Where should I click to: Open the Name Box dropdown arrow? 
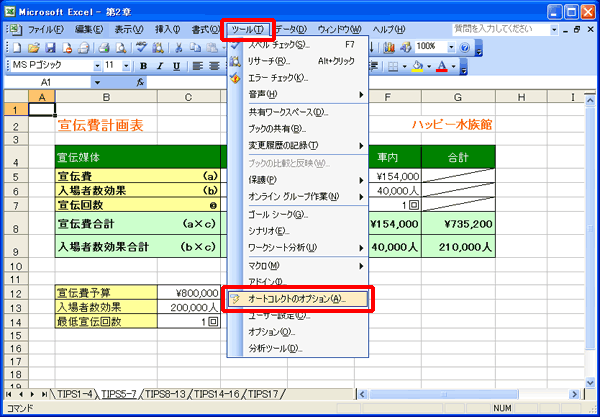click(97, 82)
